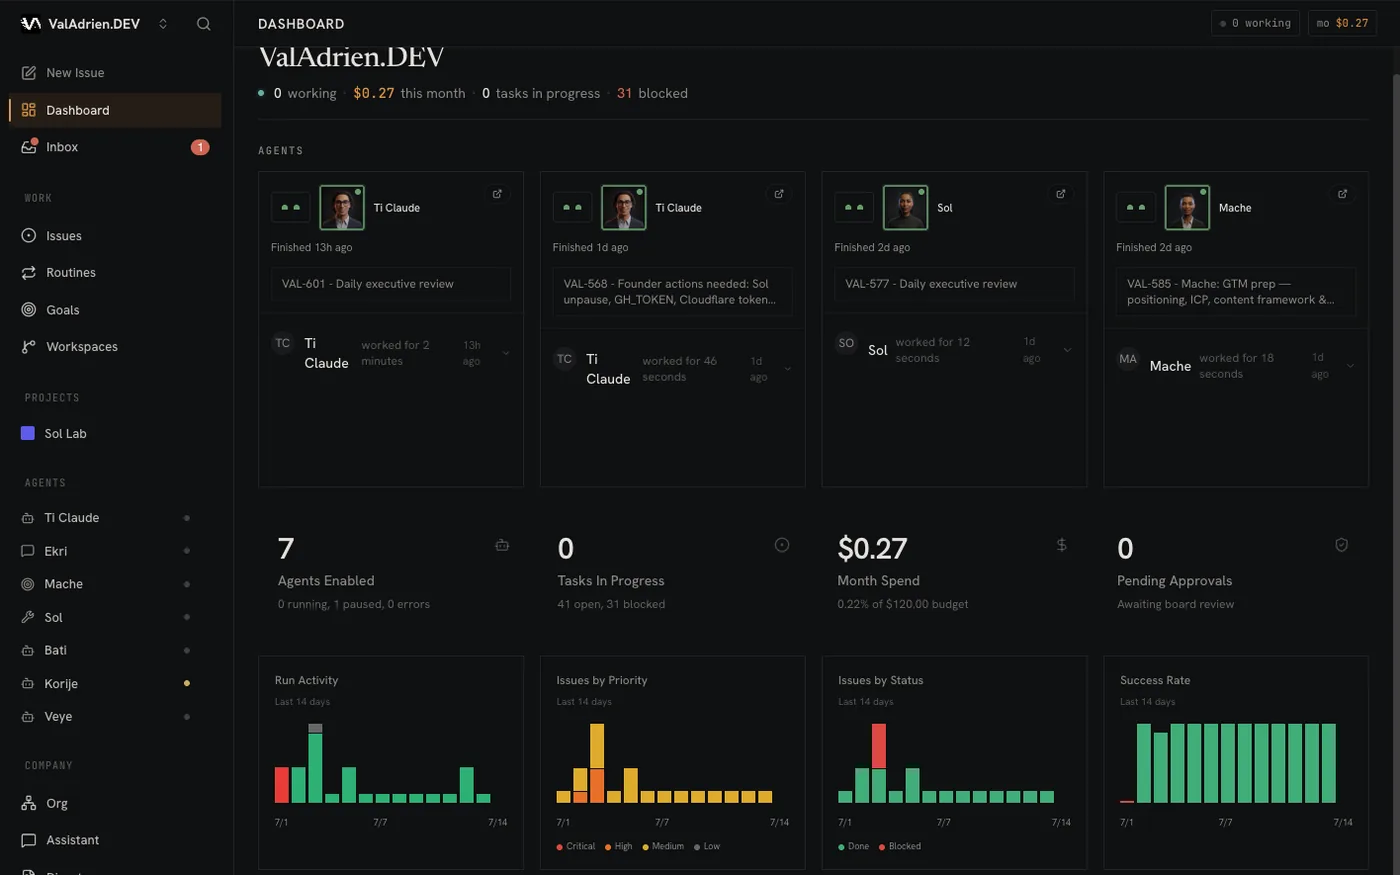Open VAL-568 agent card external link
Viewport: 1400px width, 875px height.
point(779,194)
